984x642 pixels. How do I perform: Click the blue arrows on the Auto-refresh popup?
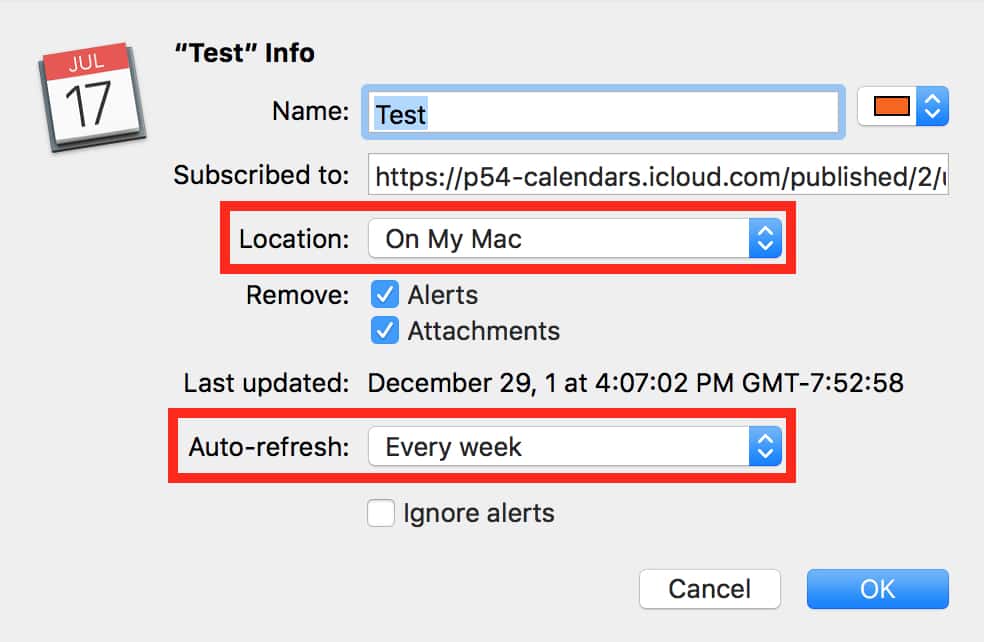click(764, 447)
